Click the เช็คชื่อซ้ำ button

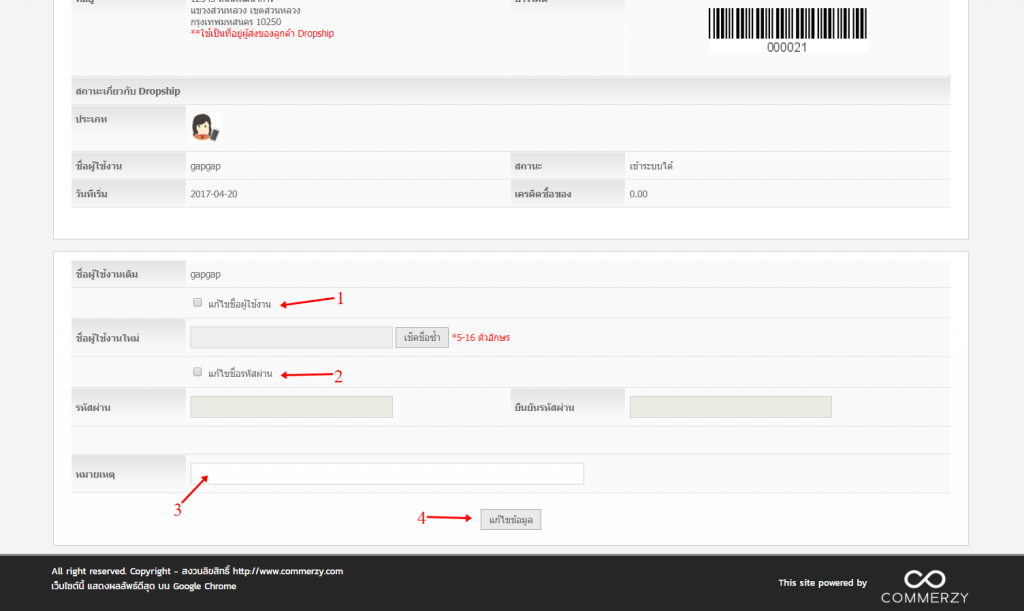point(422,337)
